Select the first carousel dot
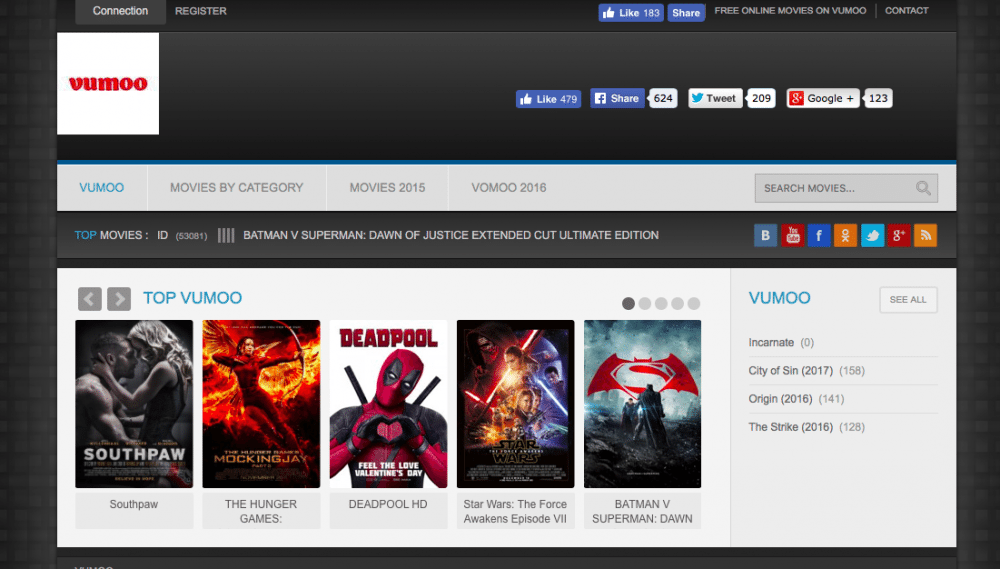 628,304
